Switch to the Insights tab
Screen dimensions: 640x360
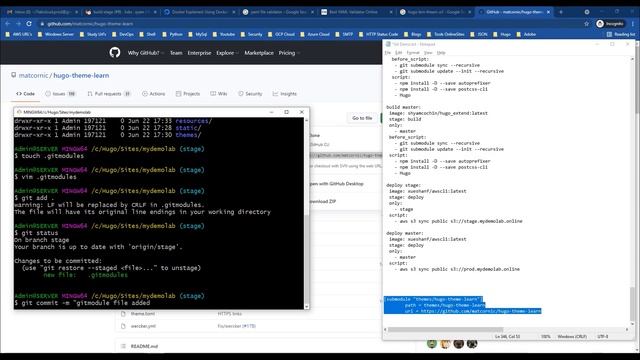point(284,94)
